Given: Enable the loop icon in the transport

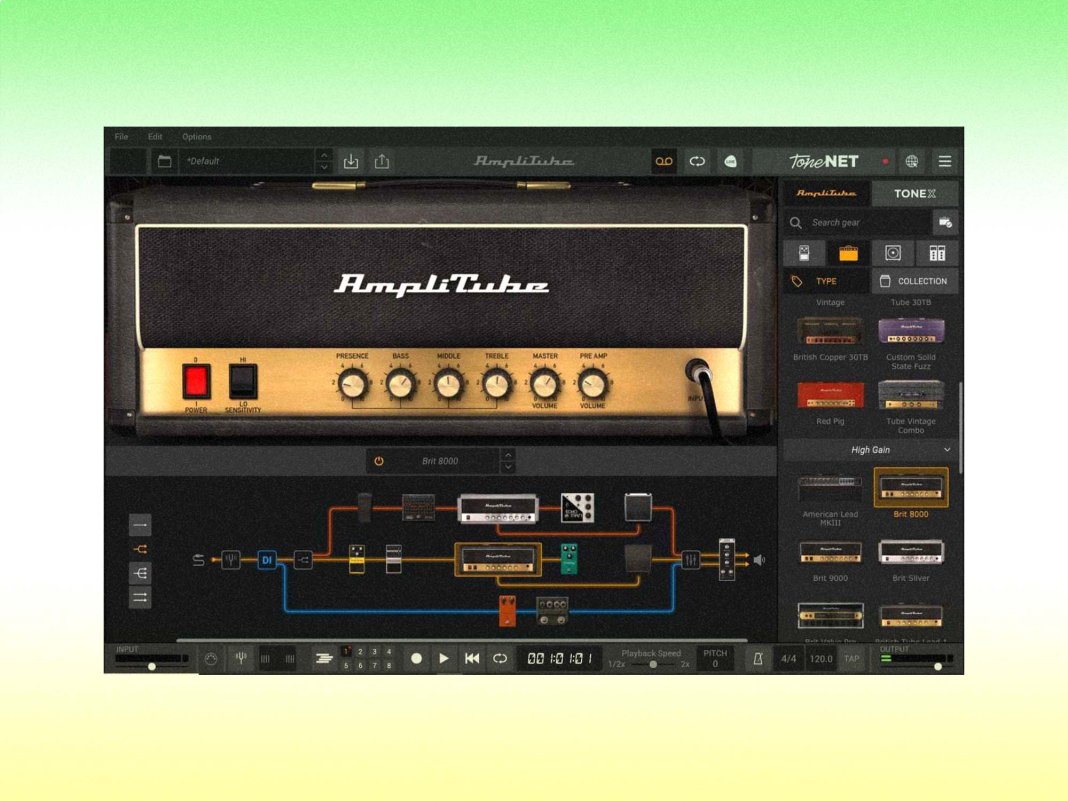Looking at the screenshot, I should tap(500, 658).
